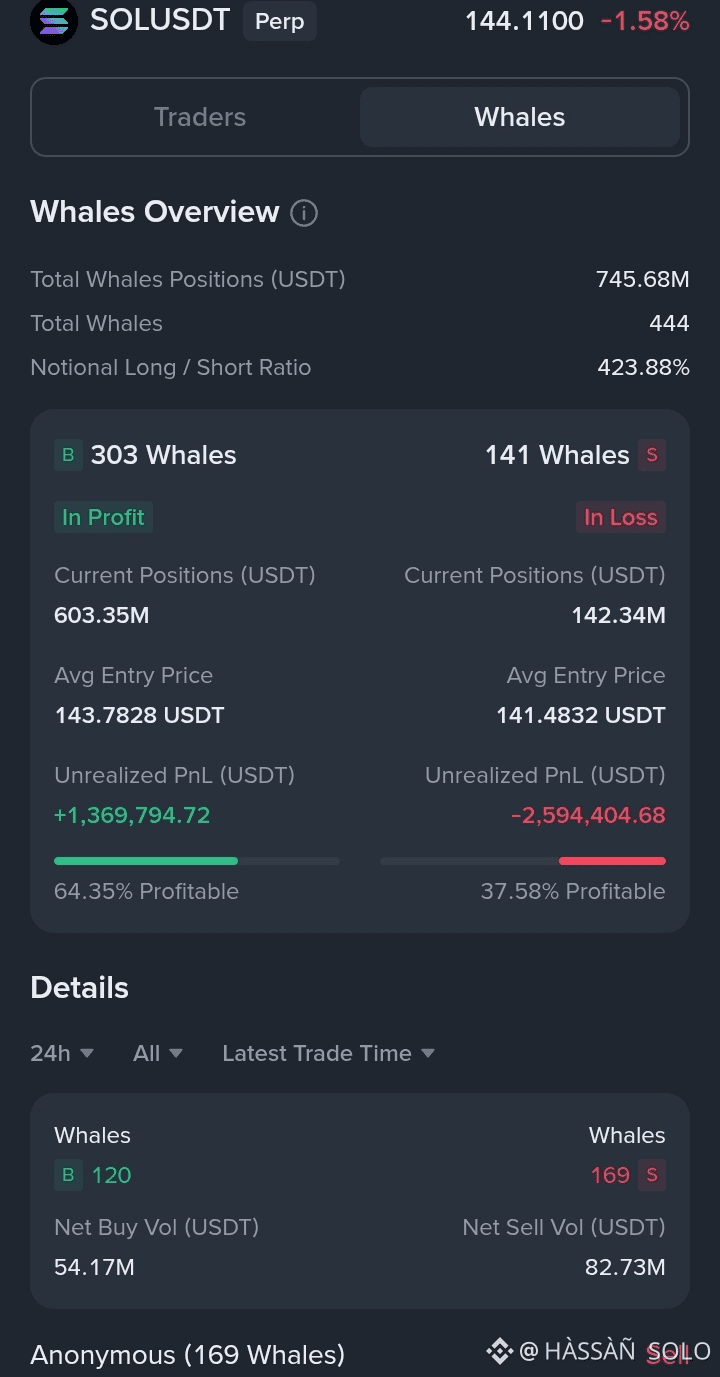
Task: Open the Anonymous (169 Whales) row
Action: pyautogui.click(x=360, y=1355)
